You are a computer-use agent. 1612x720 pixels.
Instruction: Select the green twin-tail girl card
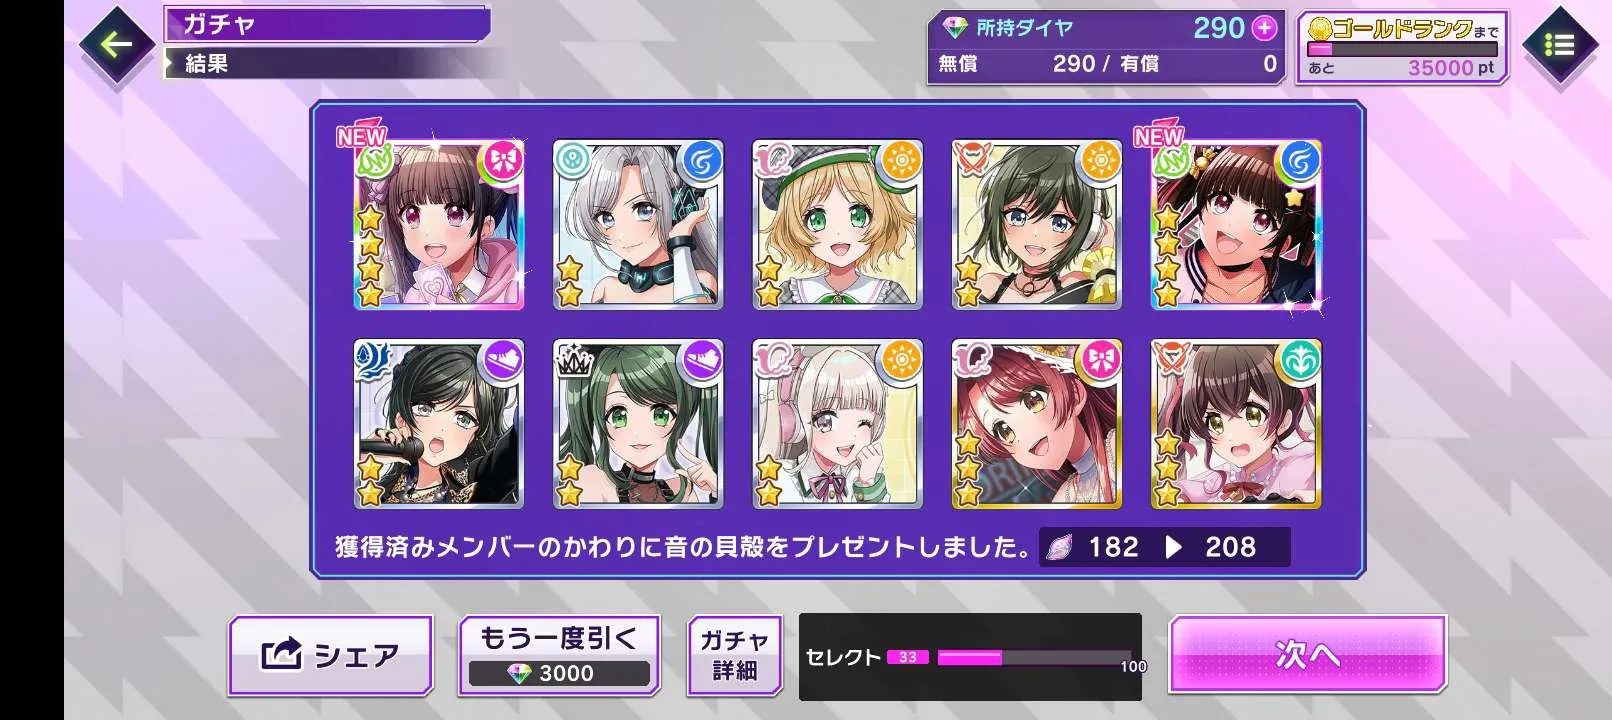(638, 423)
